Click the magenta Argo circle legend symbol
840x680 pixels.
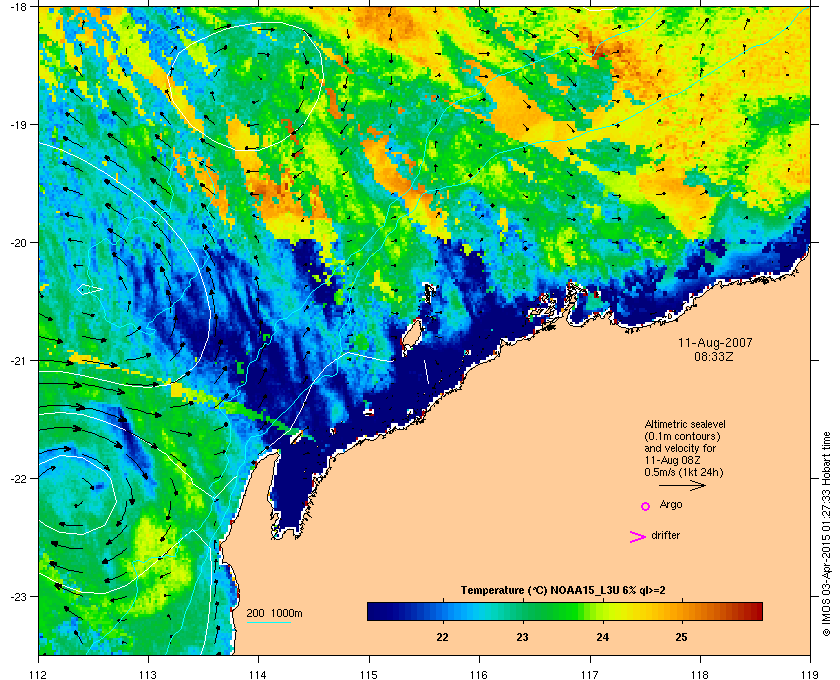[x=646, y=506]
